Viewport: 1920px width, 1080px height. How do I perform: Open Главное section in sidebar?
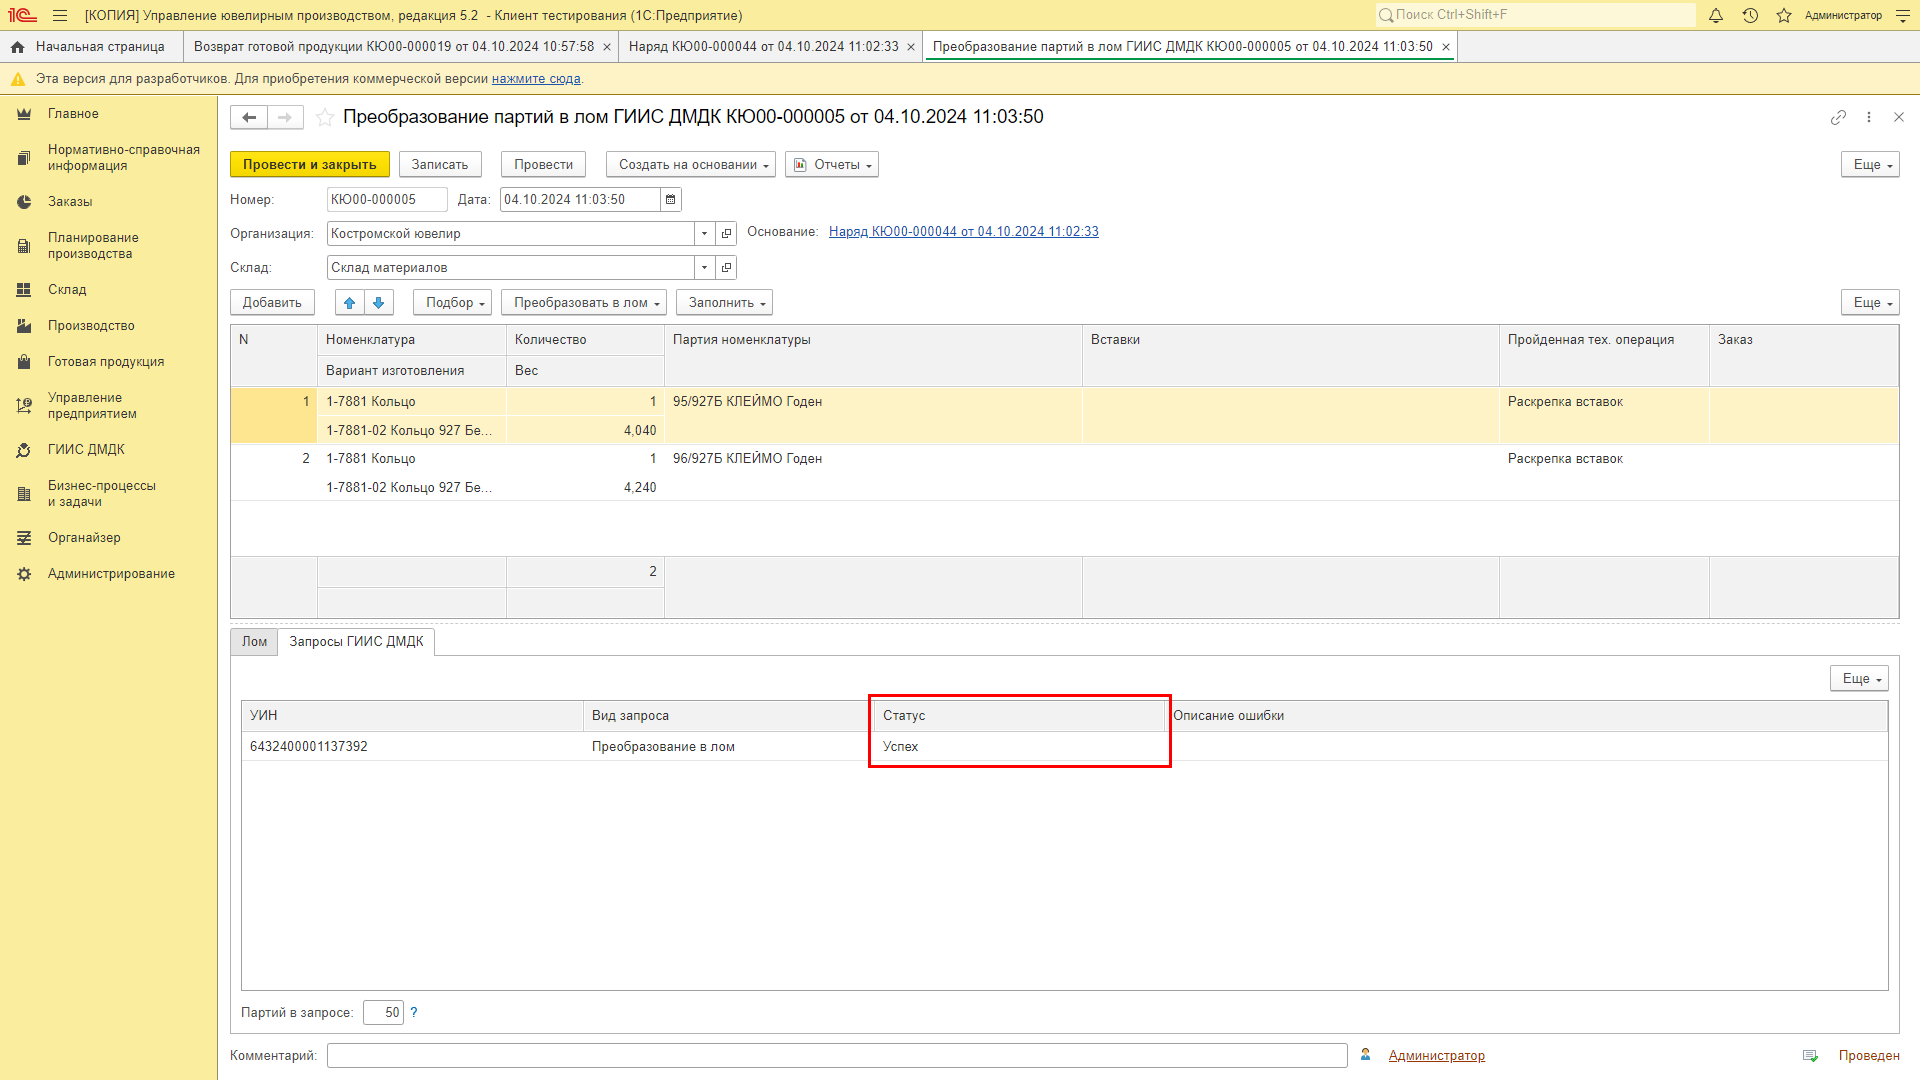pyautogui.click(x=73, y=114)
